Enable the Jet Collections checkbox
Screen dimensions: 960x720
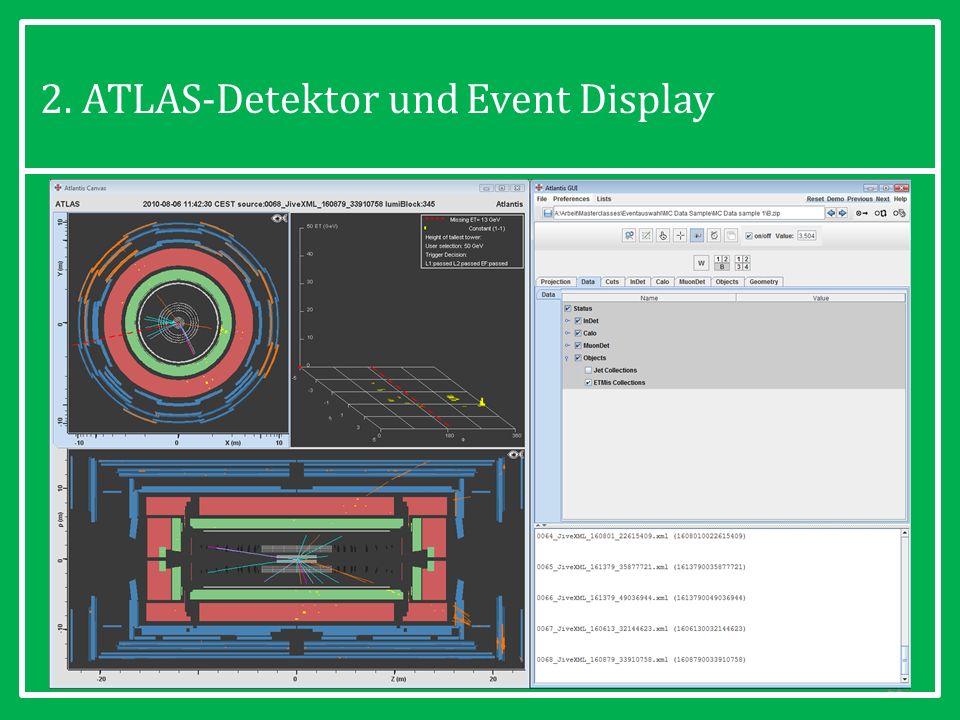tap(588, 370)
